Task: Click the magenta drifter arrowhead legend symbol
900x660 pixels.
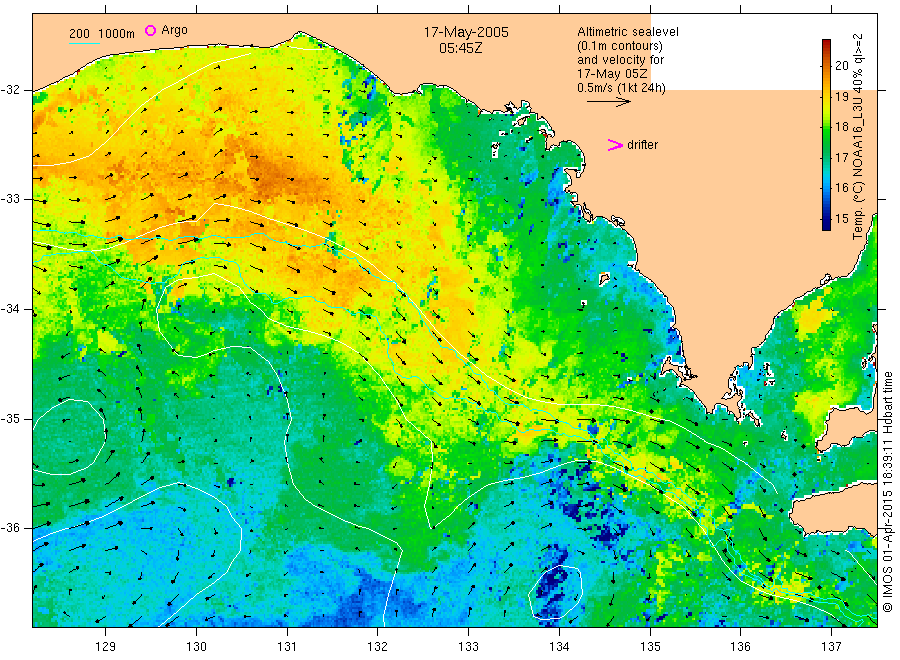Action: (x=615, y=145)
